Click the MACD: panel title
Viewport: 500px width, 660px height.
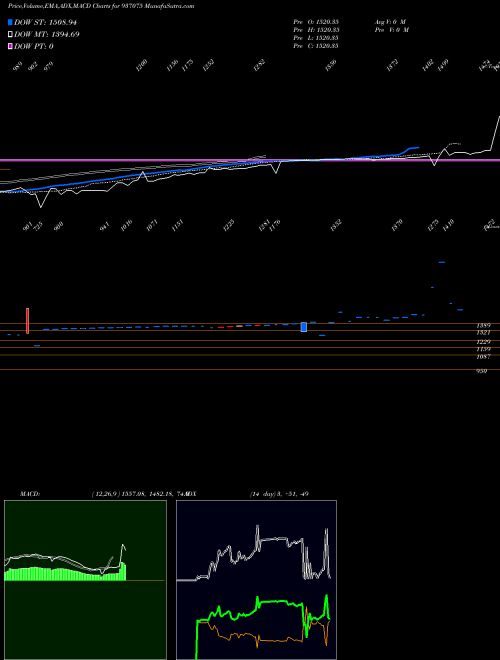29,494
